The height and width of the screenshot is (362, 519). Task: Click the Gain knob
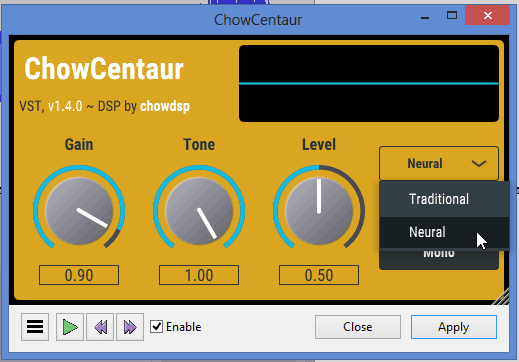pos(79,211)
